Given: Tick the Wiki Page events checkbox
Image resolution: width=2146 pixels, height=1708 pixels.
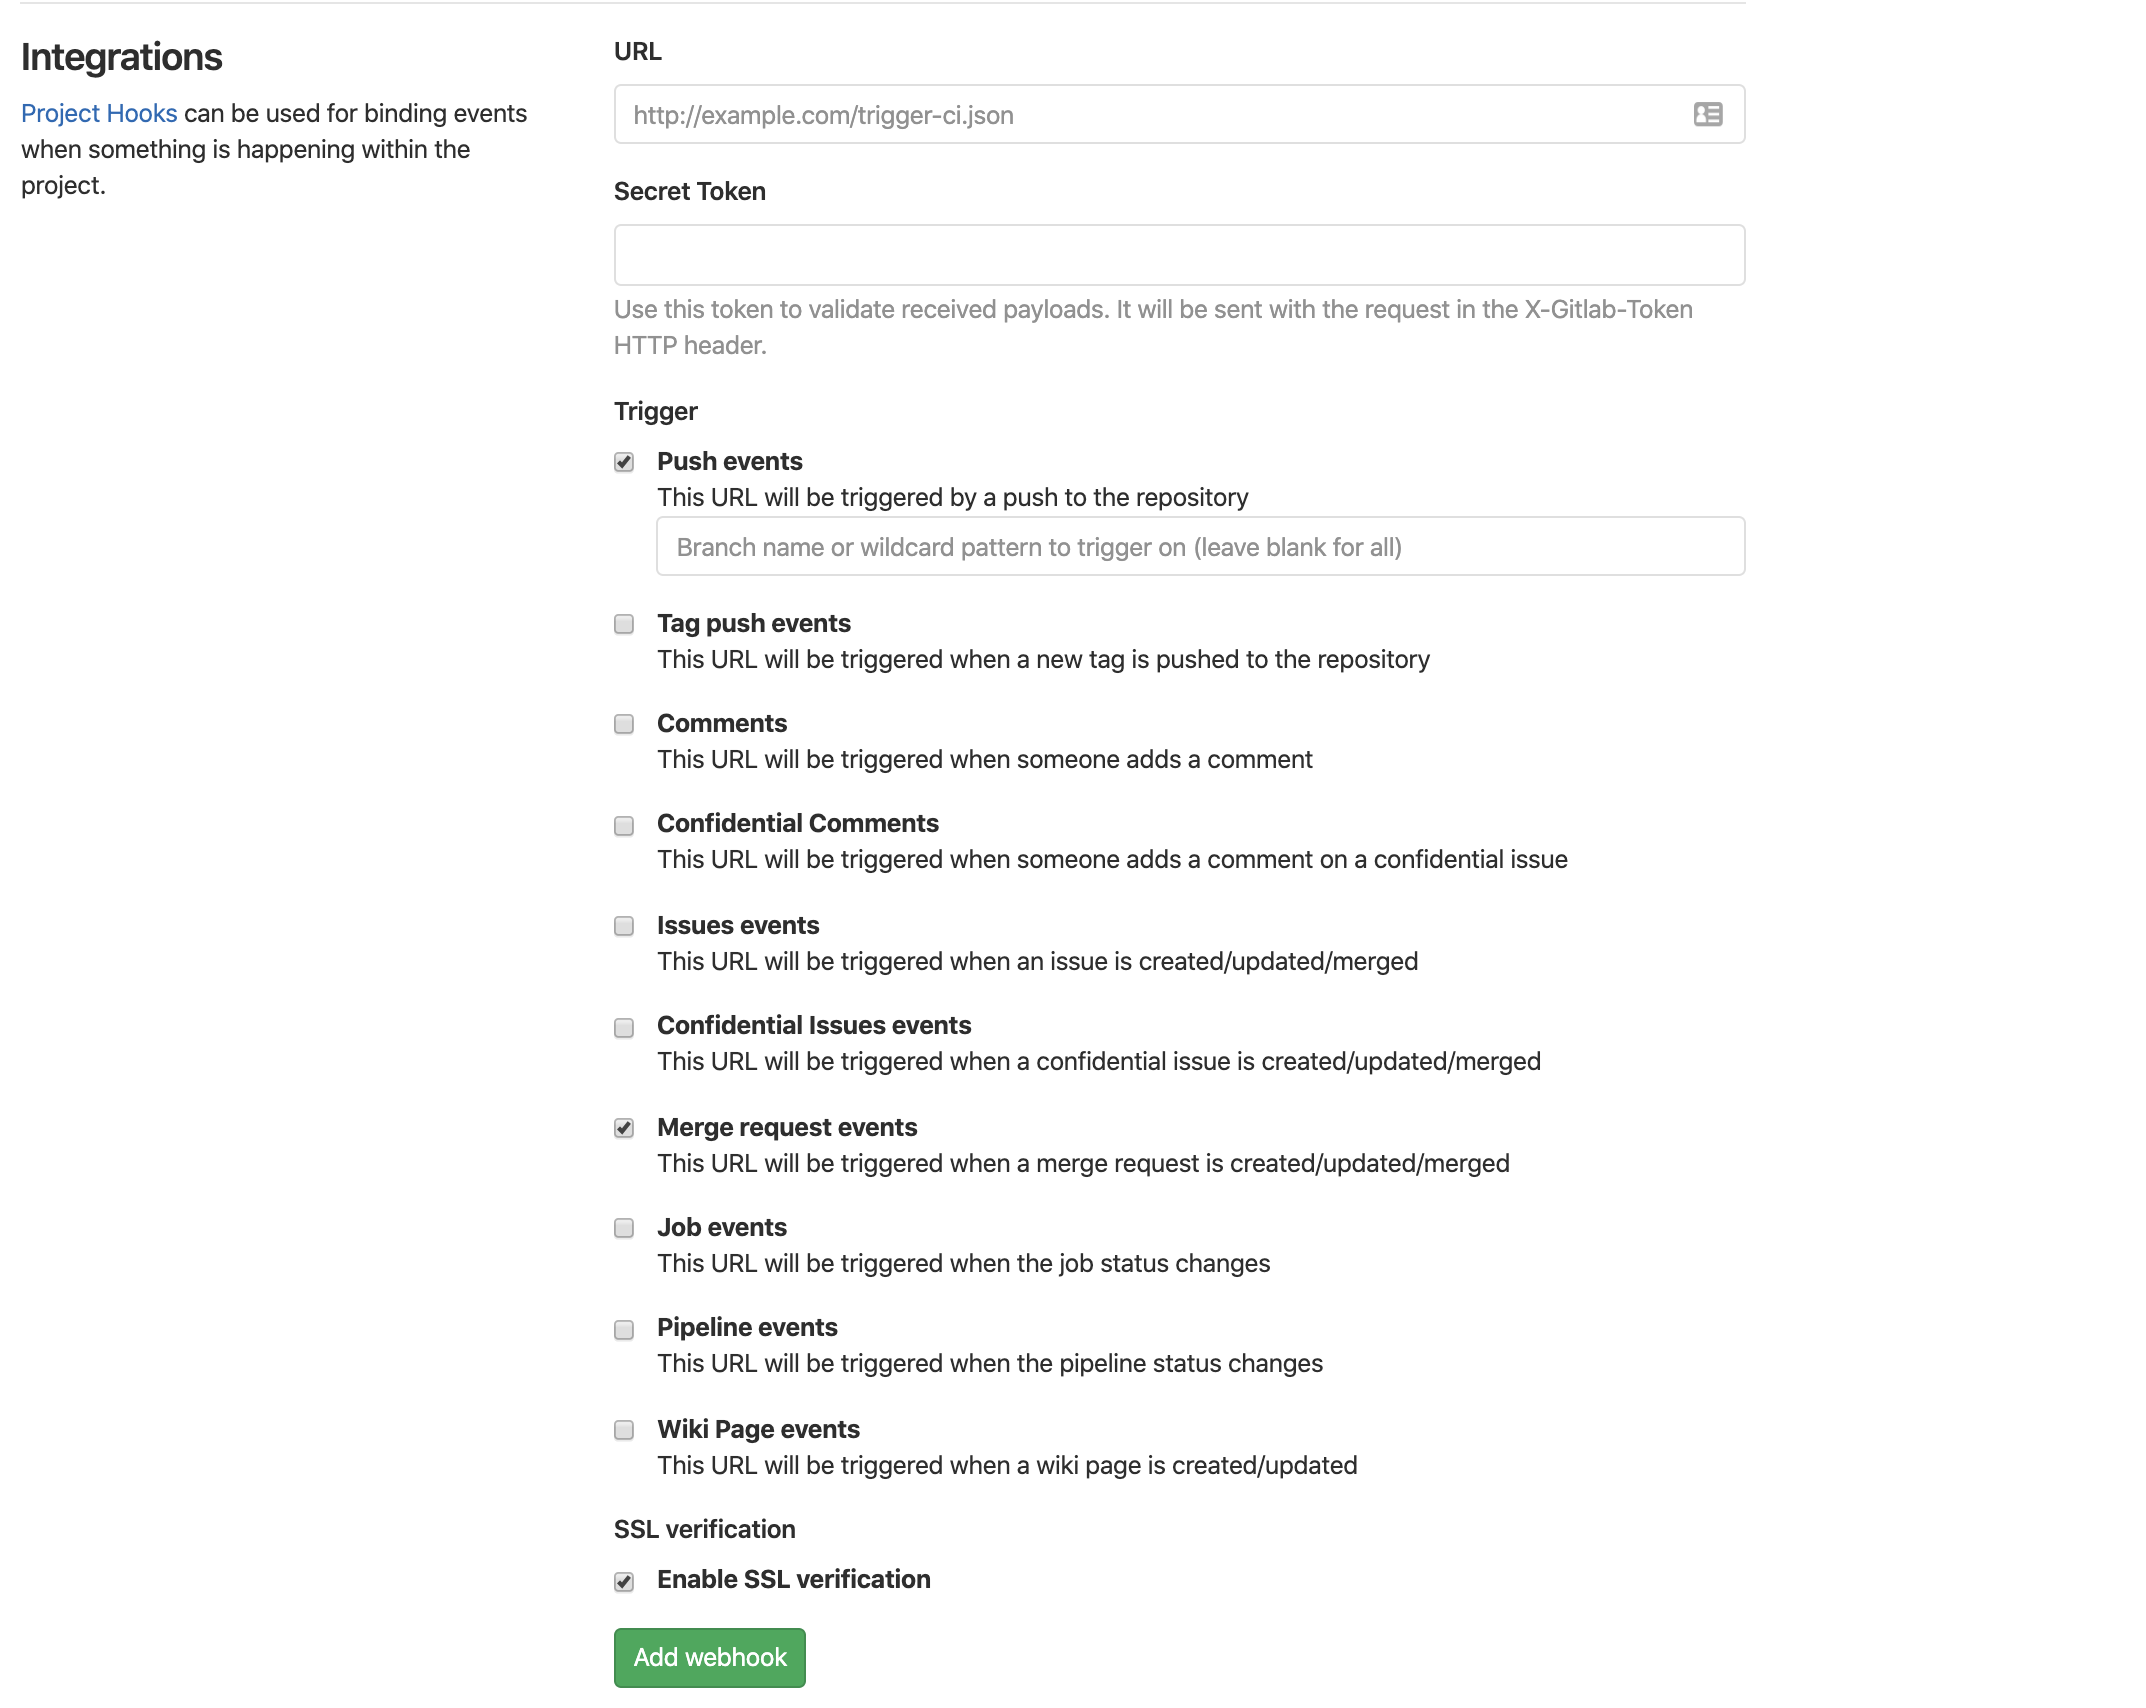Looking at the screenshot, I should [x=624, y=1430].
